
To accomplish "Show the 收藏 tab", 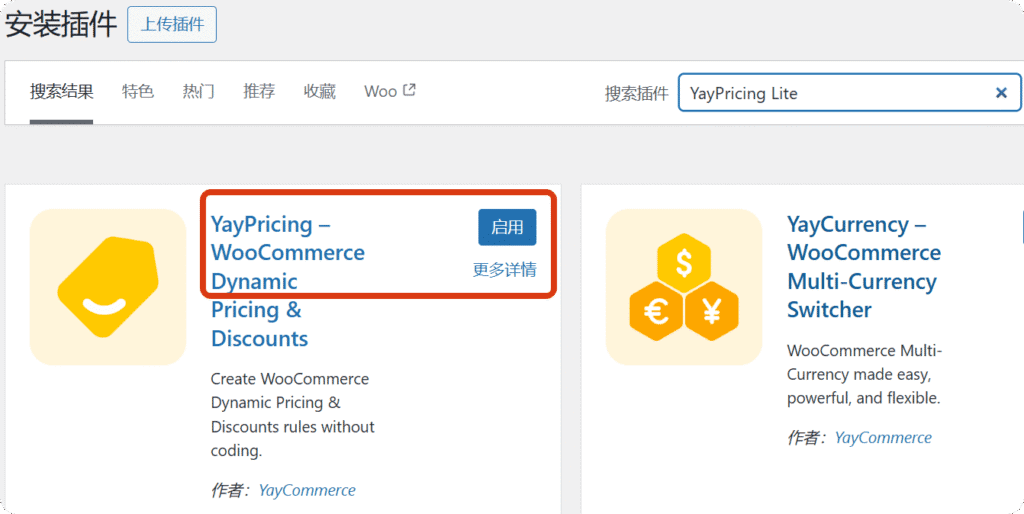I will click(320, 92).
